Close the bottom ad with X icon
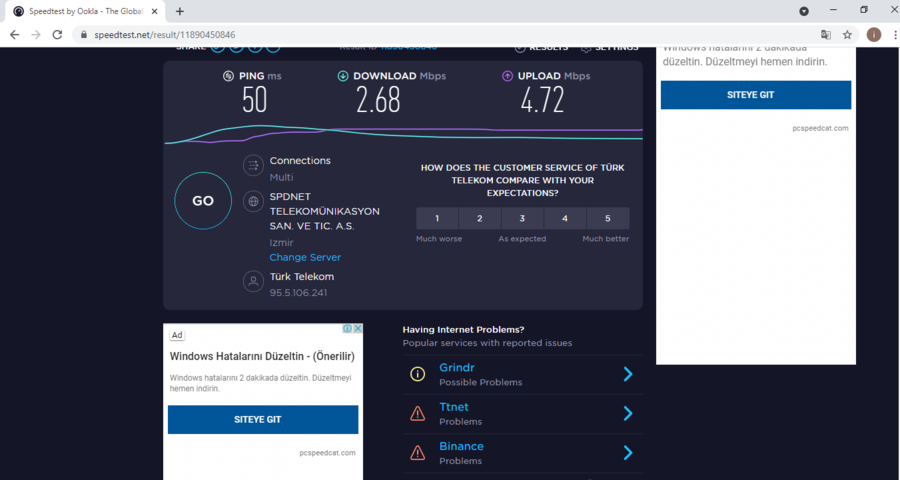Image resolution: width=900 pixels, height=480 pixels. [x=358, y=328]
